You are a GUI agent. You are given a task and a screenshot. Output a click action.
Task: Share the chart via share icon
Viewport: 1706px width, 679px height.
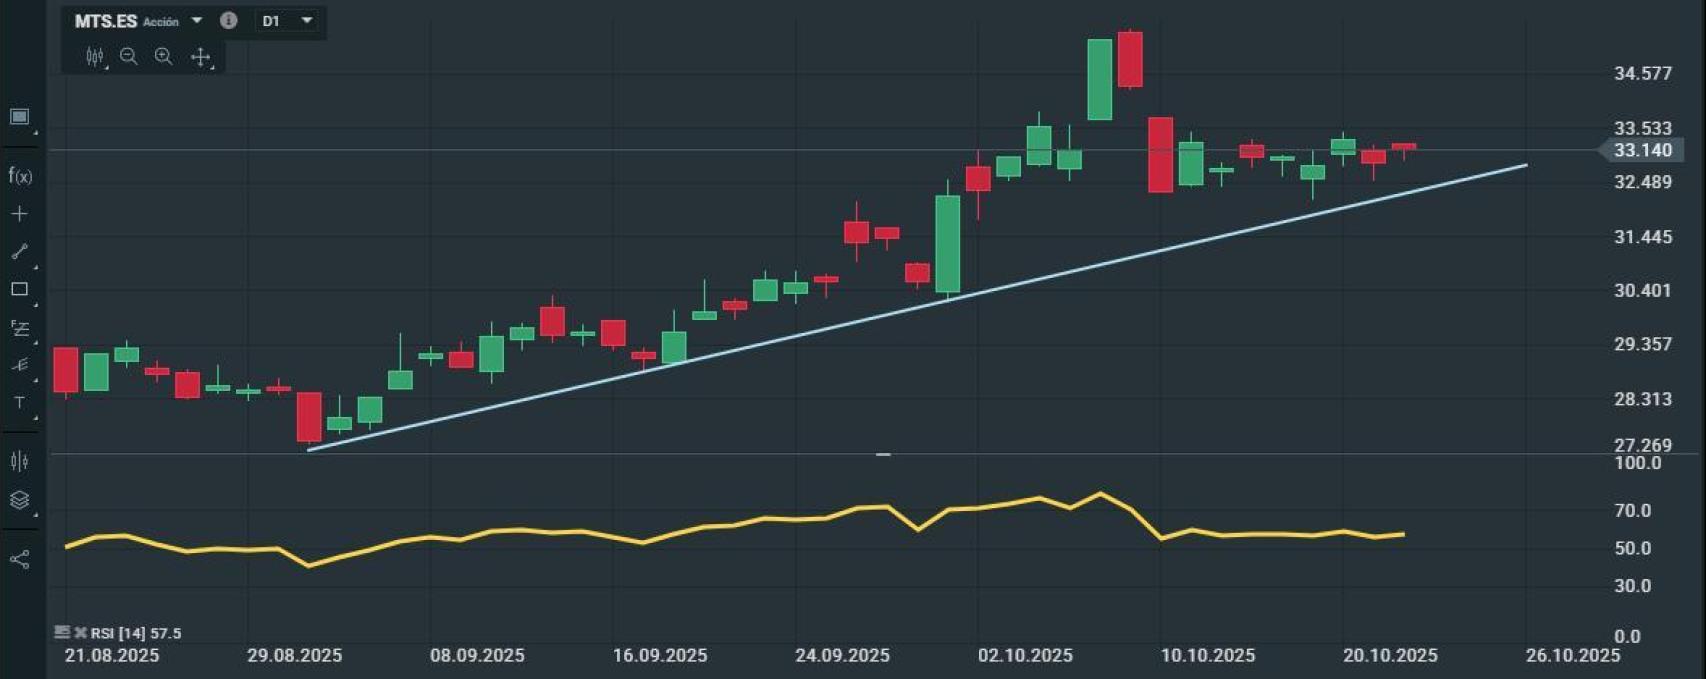[19, 559]
